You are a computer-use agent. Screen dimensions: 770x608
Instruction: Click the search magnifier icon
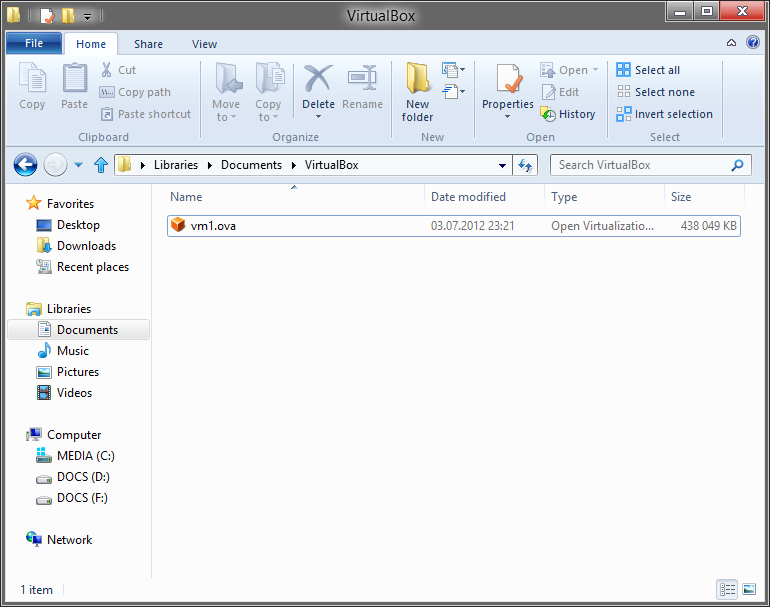(737, 165)
